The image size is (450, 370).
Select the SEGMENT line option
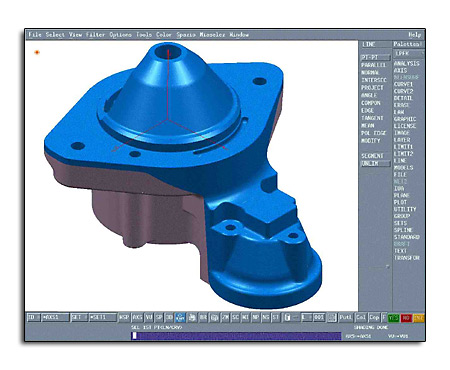(x=373, y=156)
